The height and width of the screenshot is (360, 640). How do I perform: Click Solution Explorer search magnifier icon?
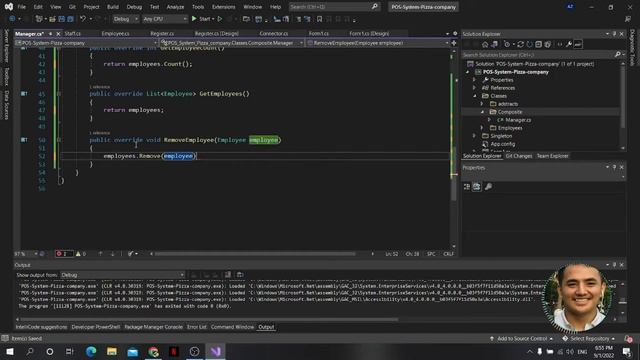(x=618, y=54)
